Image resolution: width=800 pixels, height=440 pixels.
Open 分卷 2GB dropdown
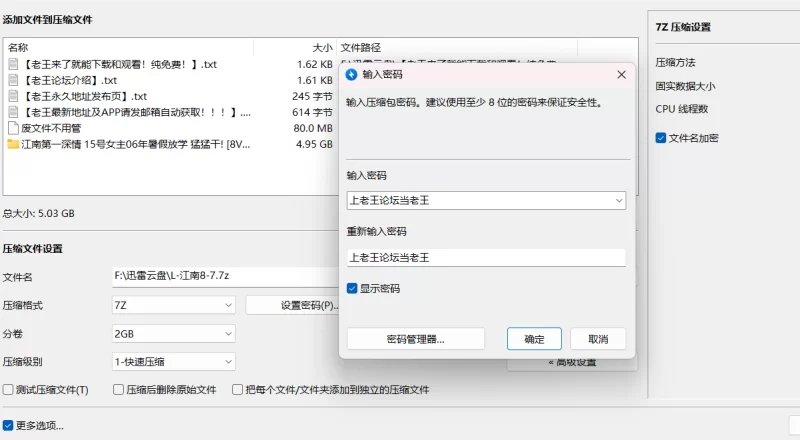coord(173,334)
